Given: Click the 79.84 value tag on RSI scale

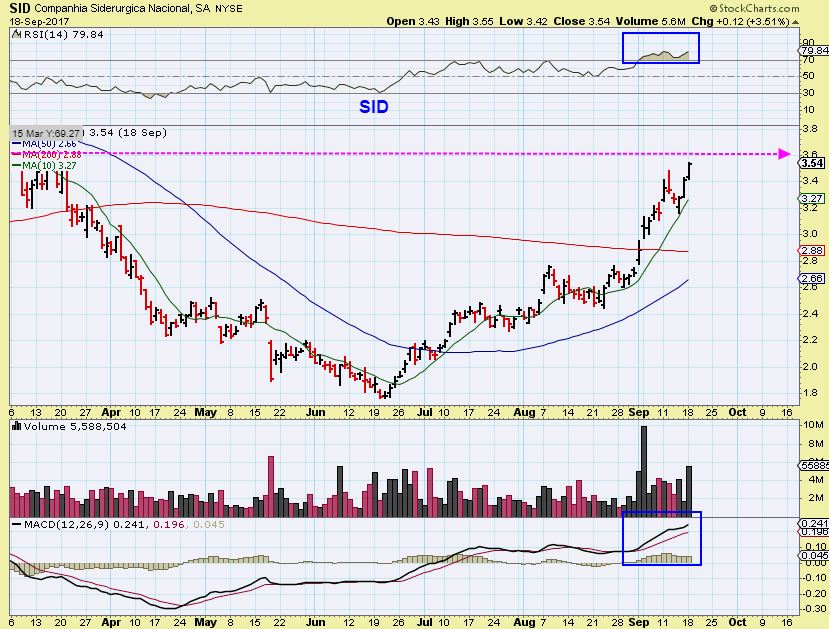Looking at the screenshot, I should pyautogui.click(x=815, y=51).
